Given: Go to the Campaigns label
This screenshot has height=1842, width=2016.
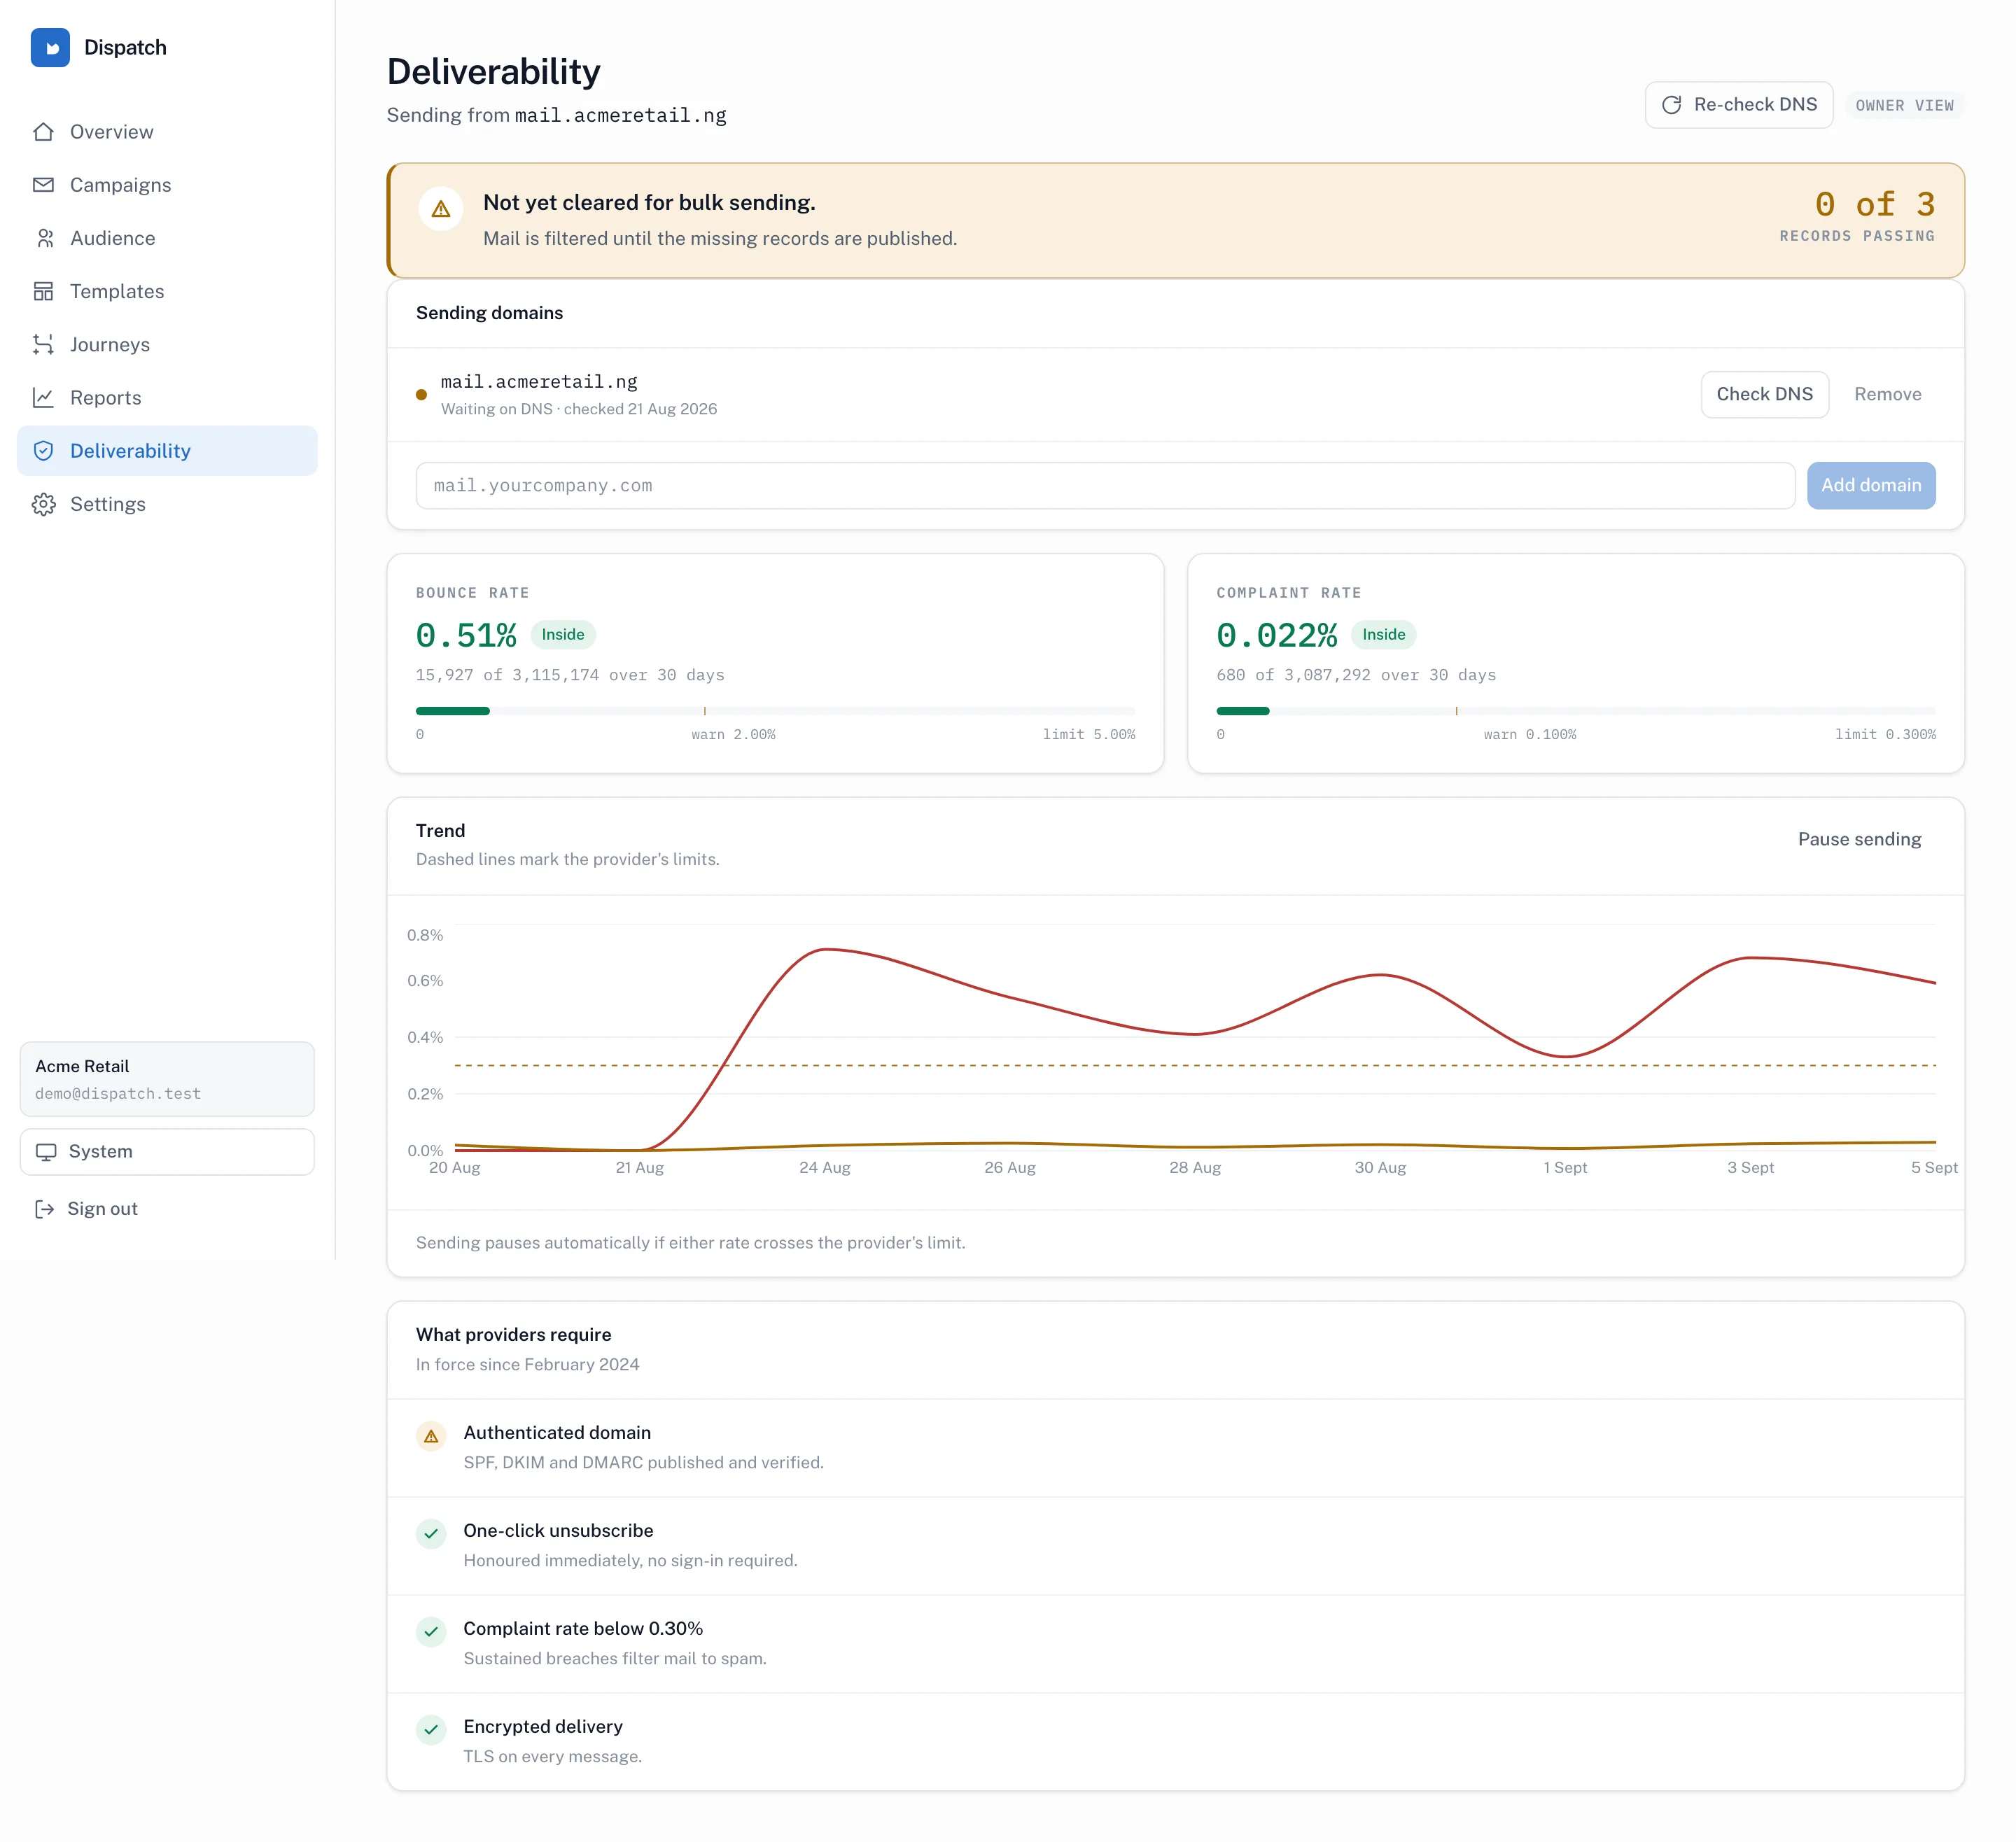Looking at the screenshot, I should tap(121, 185).
